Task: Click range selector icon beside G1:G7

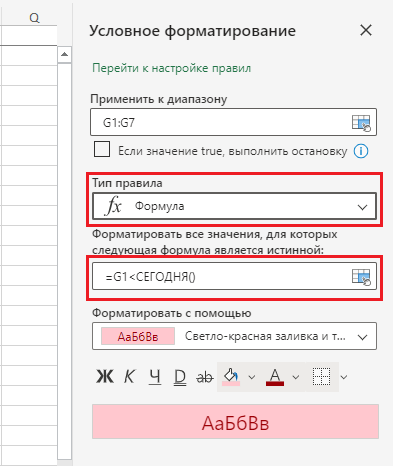Action: coord(361,123)
